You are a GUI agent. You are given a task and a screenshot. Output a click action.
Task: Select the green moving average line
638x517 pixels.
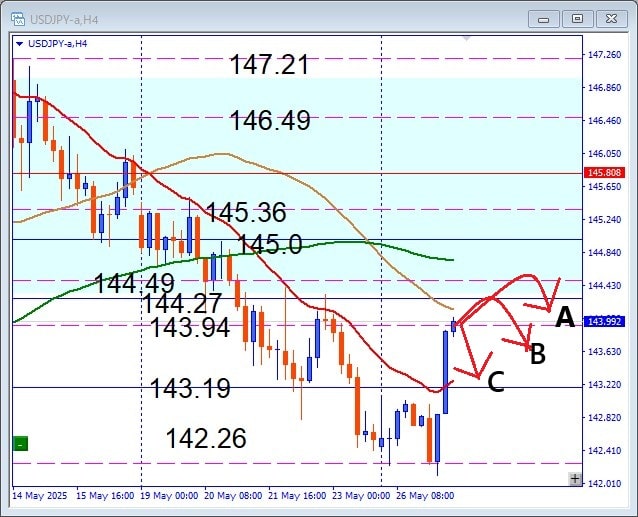click(350, 242)
